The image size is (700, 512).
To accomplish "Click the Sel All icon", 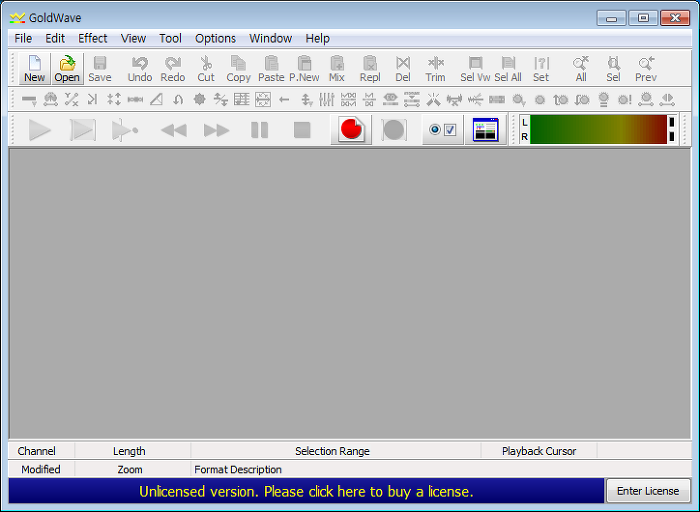I will 508,69.
